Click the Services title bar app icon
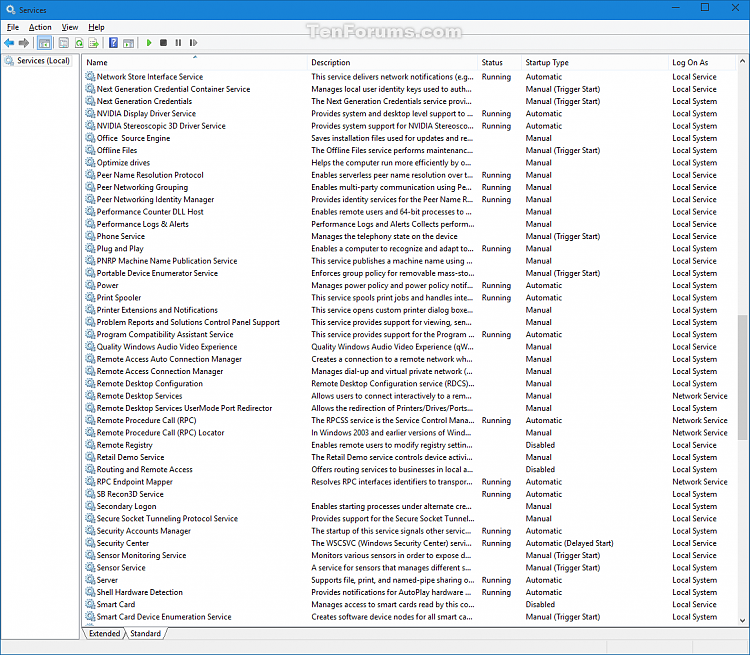 pos(11,10)
